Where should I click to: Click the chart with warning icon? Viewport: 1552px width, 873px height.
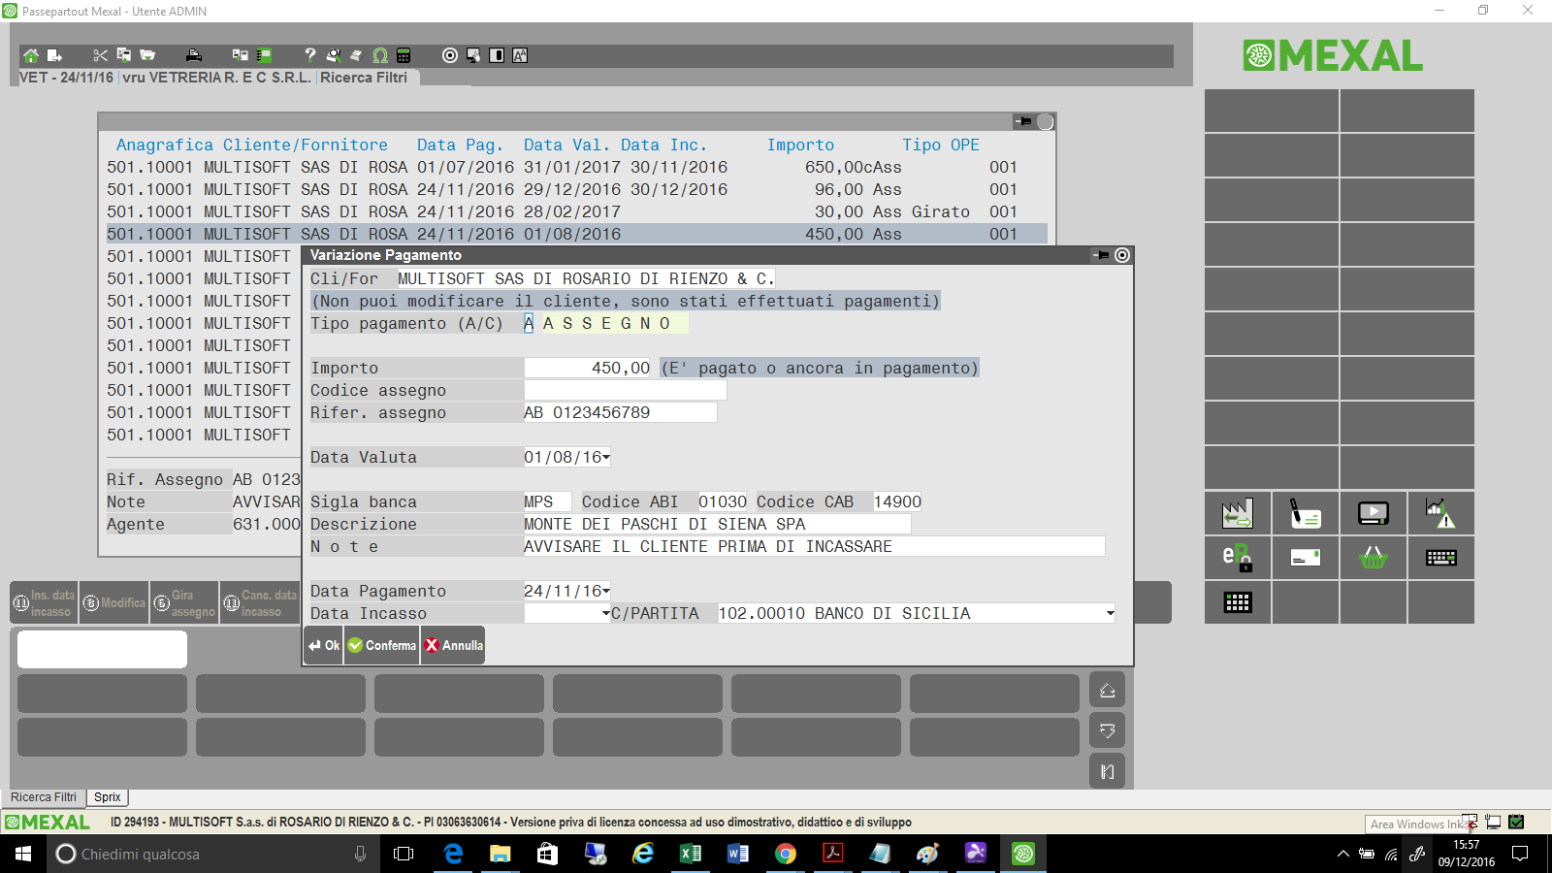1440,514
